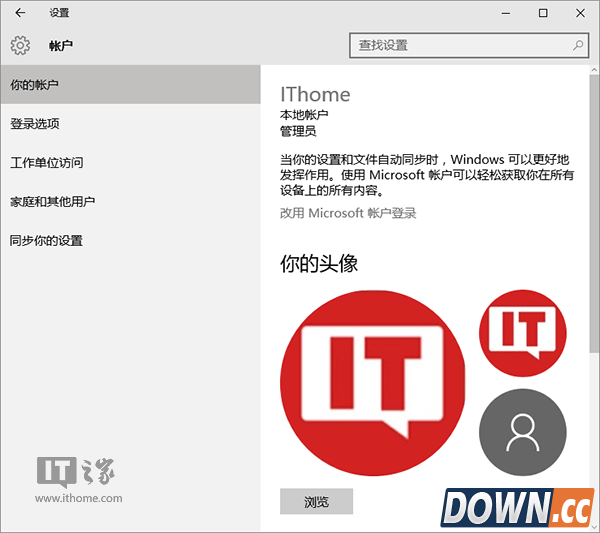Click the settings gear icon
The image size is (600, 533).
pos(20,45)
